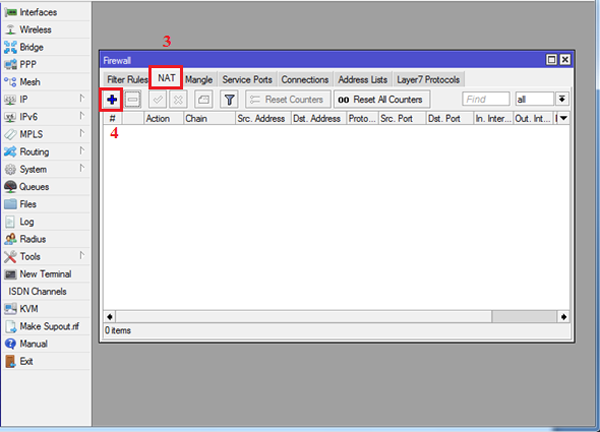Image resolution: width=600 pixels, height=432 pixels.
Task: Click the Disable cross toolbar icon
Action: [178, 100]
